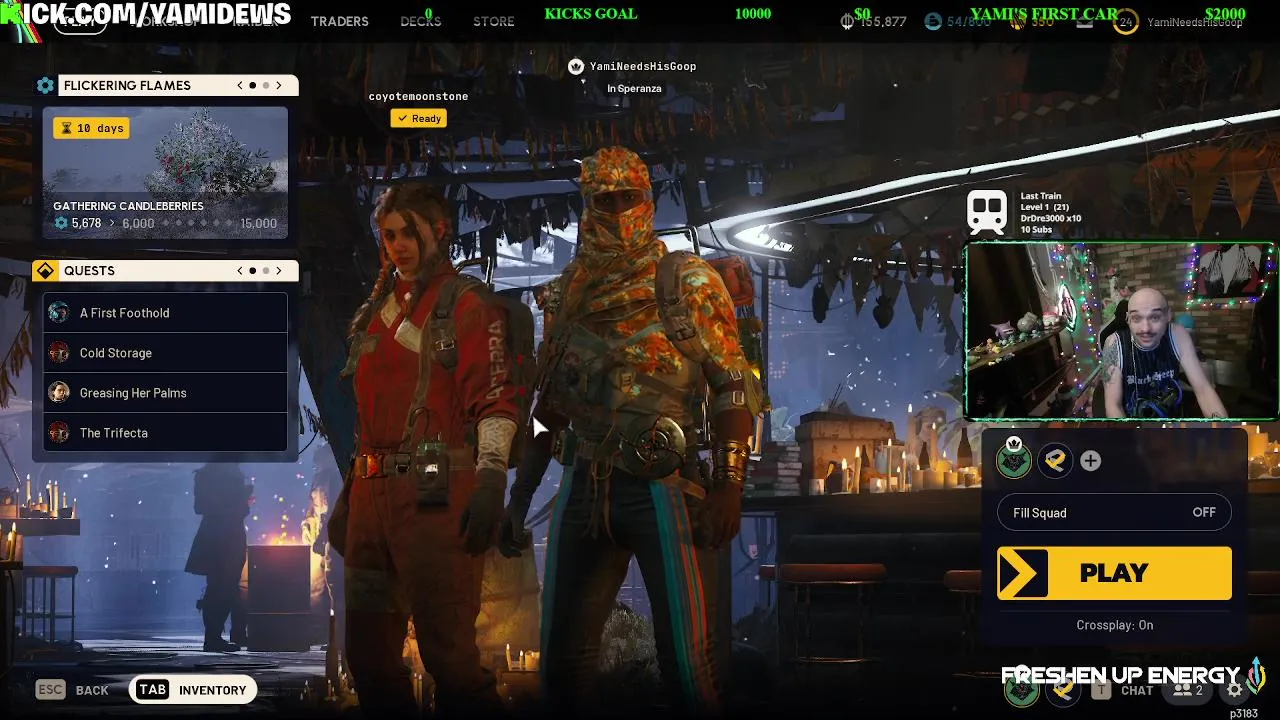
Task: Open the Greasing Her Palms quest
Action: click(x=165, y=393)
